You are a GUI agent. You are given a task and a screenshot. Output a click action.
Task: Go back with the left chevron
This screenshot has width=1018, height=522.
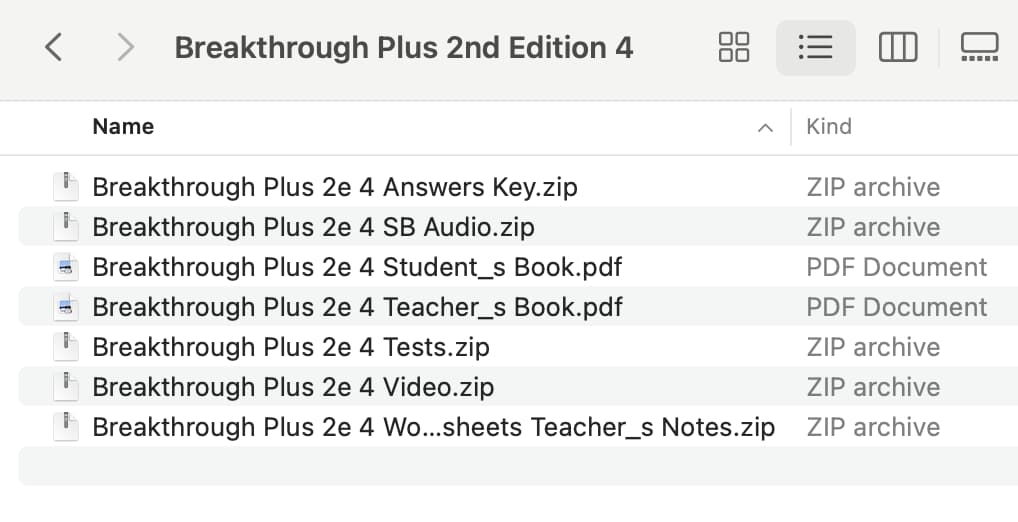(x=54, y=47)
